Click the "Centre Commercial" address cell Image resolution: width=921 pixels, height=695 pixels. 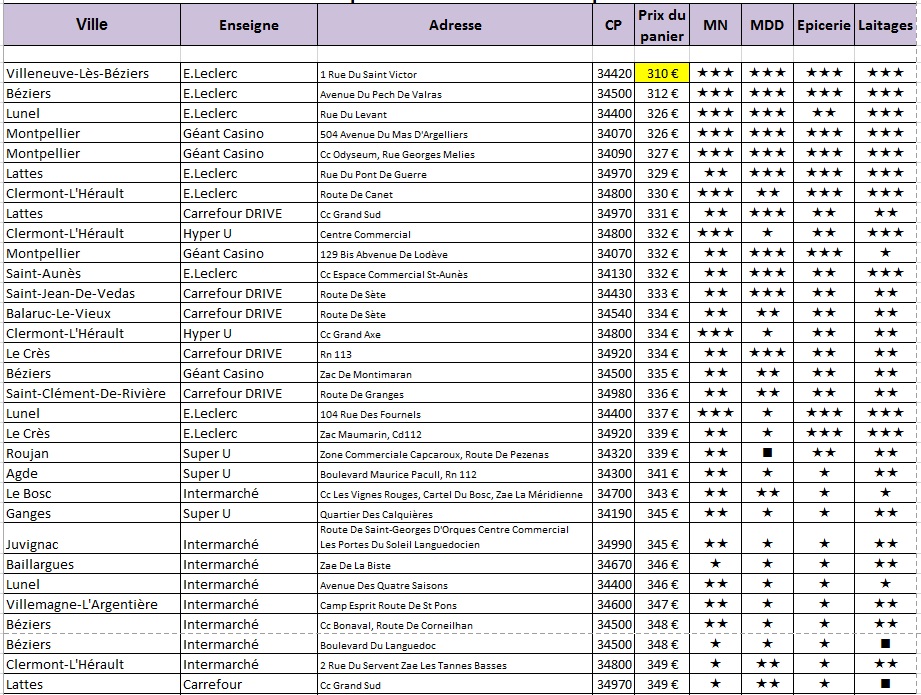455,233
